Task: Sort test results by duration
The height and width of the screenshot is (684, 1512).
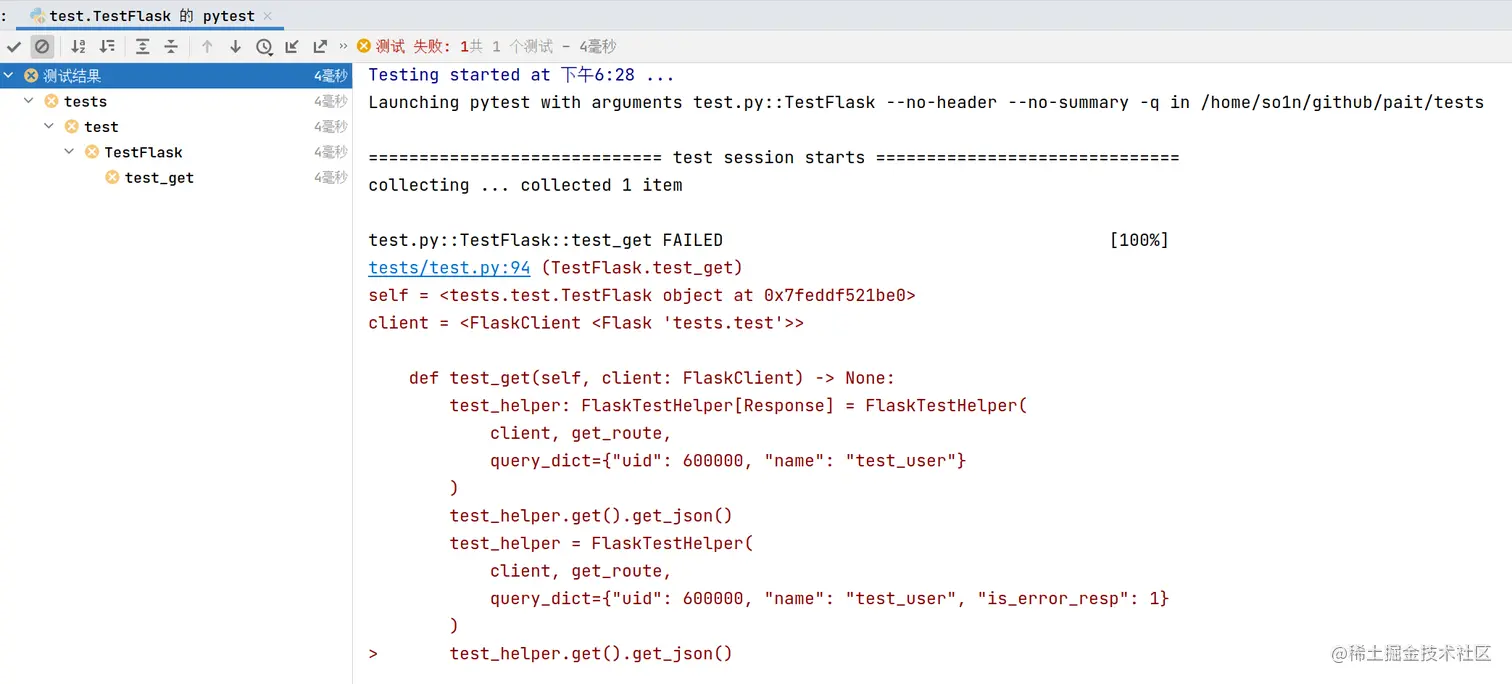Action: 107,46
